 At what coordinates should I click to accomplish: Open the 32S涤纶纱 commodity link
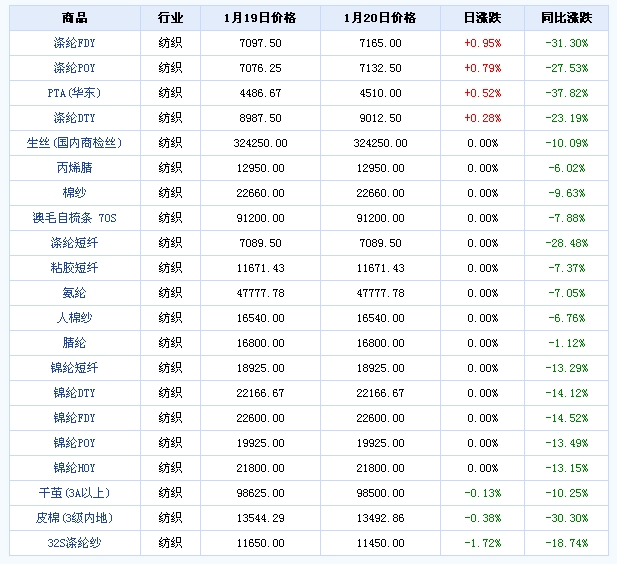(x=74, y=543)
